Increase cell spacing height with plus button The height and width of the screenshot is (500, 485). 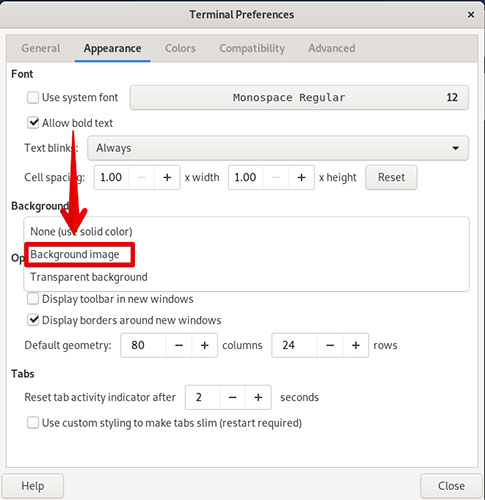tap(301, 177)
